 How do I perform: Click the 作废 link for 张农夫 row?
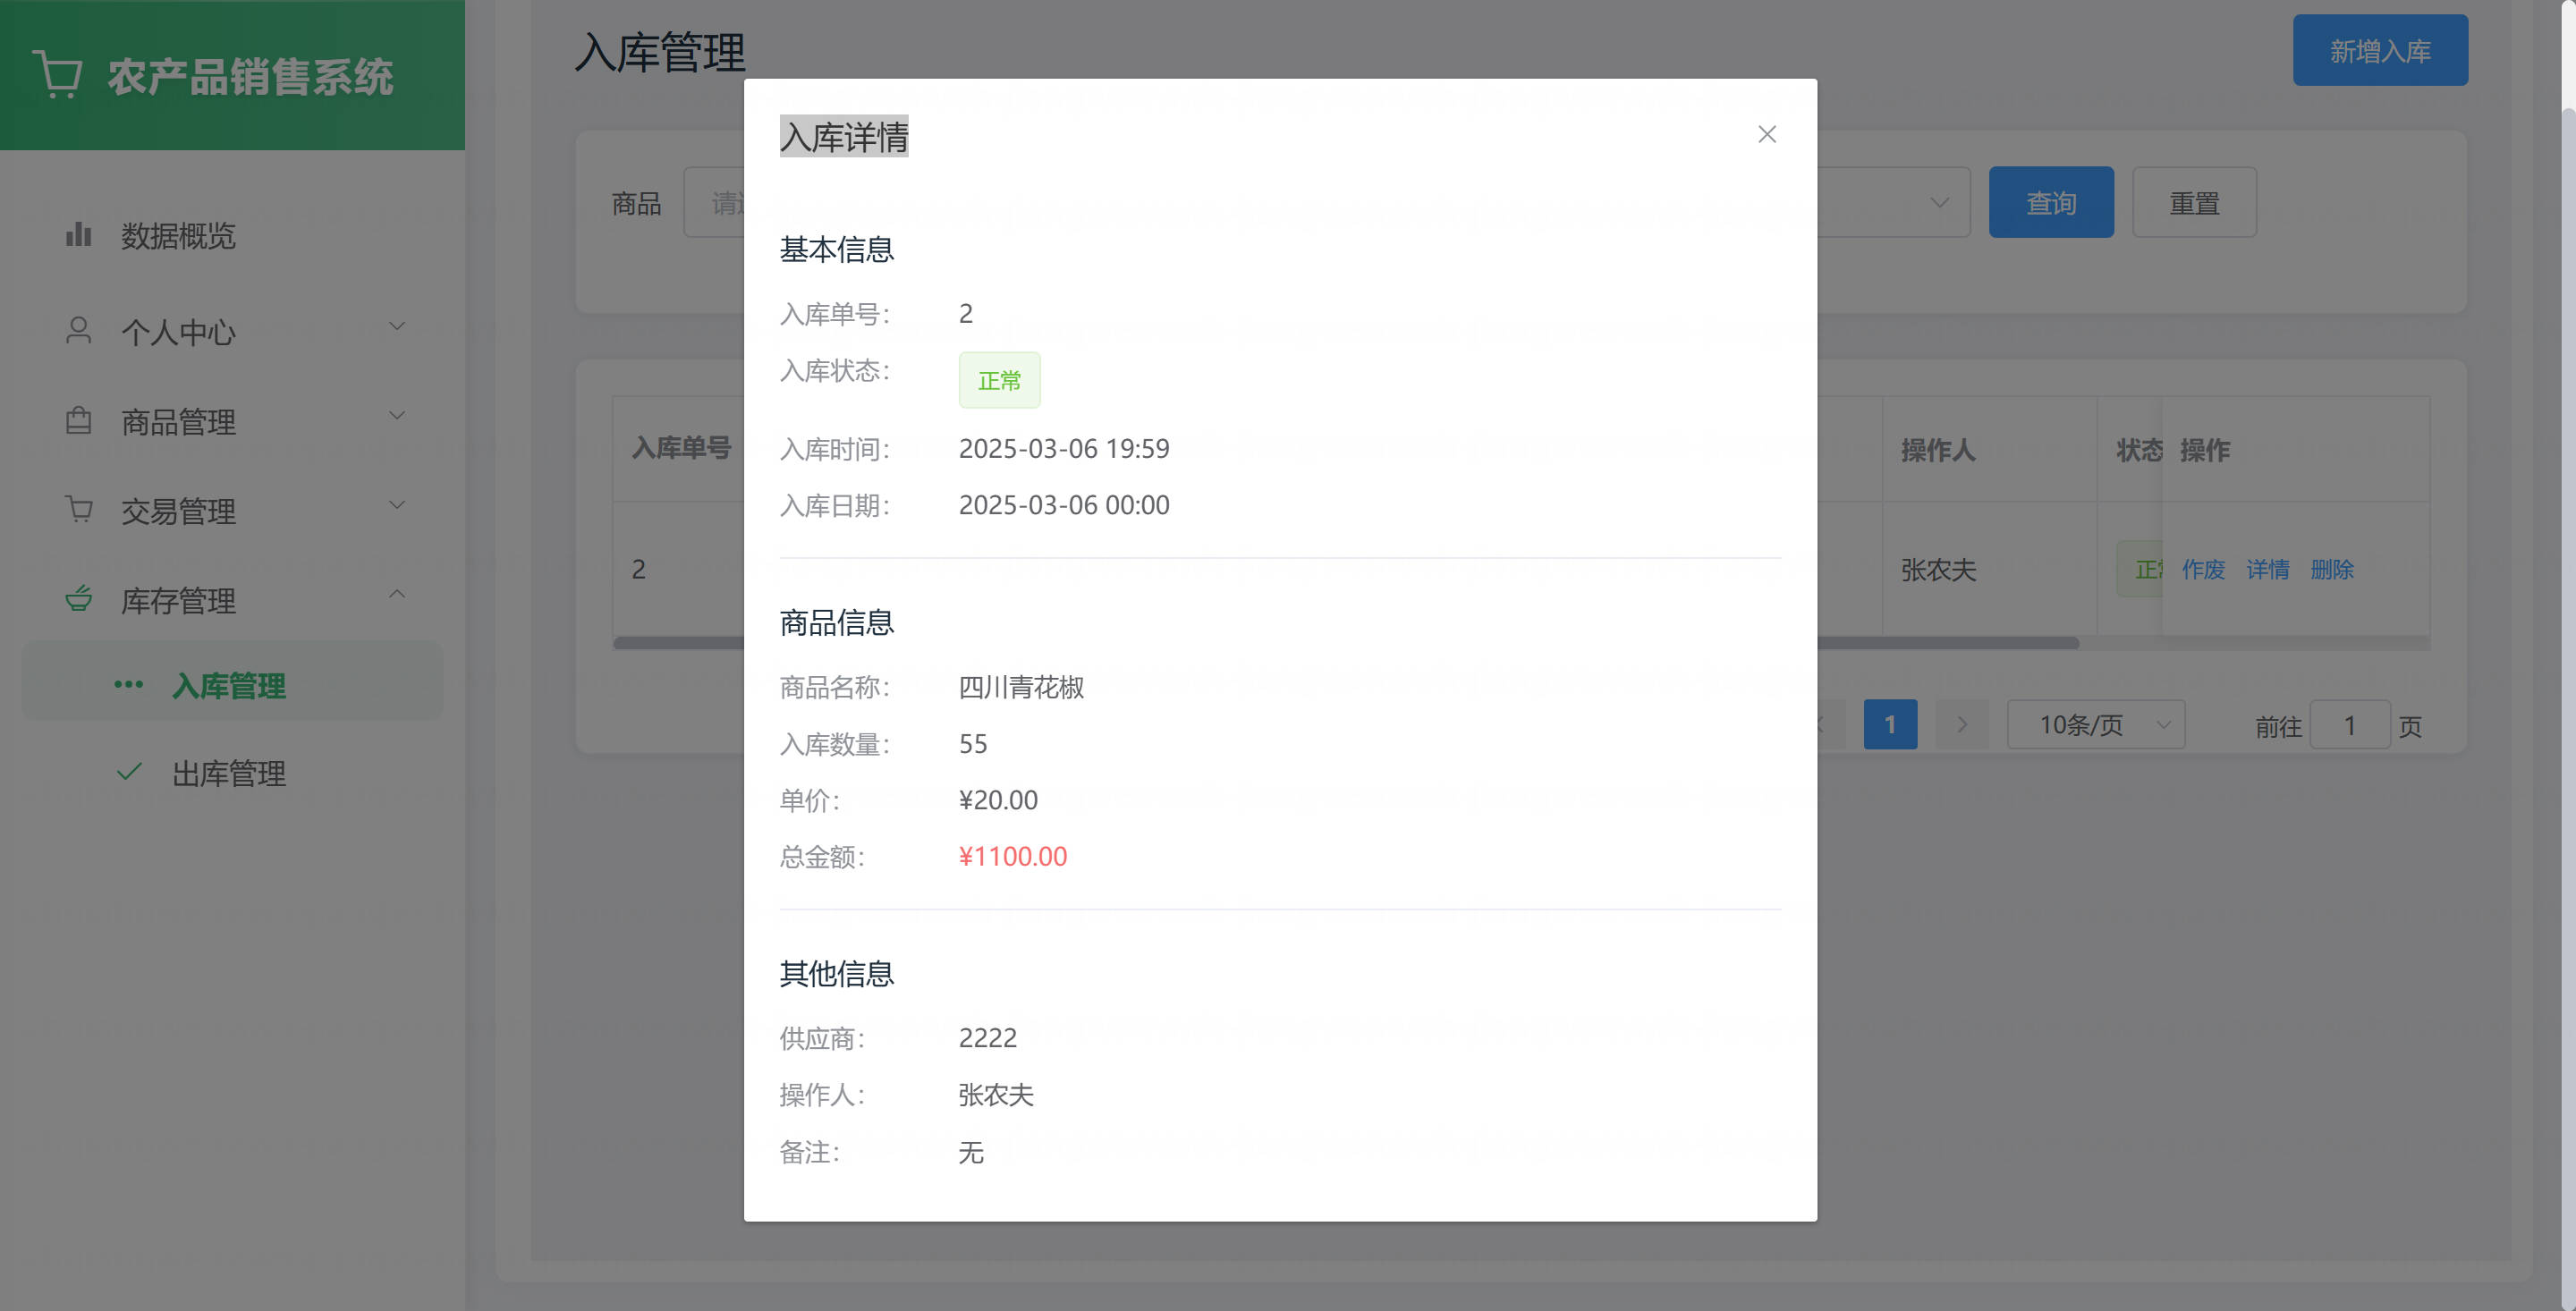(x=2203, y=569)
